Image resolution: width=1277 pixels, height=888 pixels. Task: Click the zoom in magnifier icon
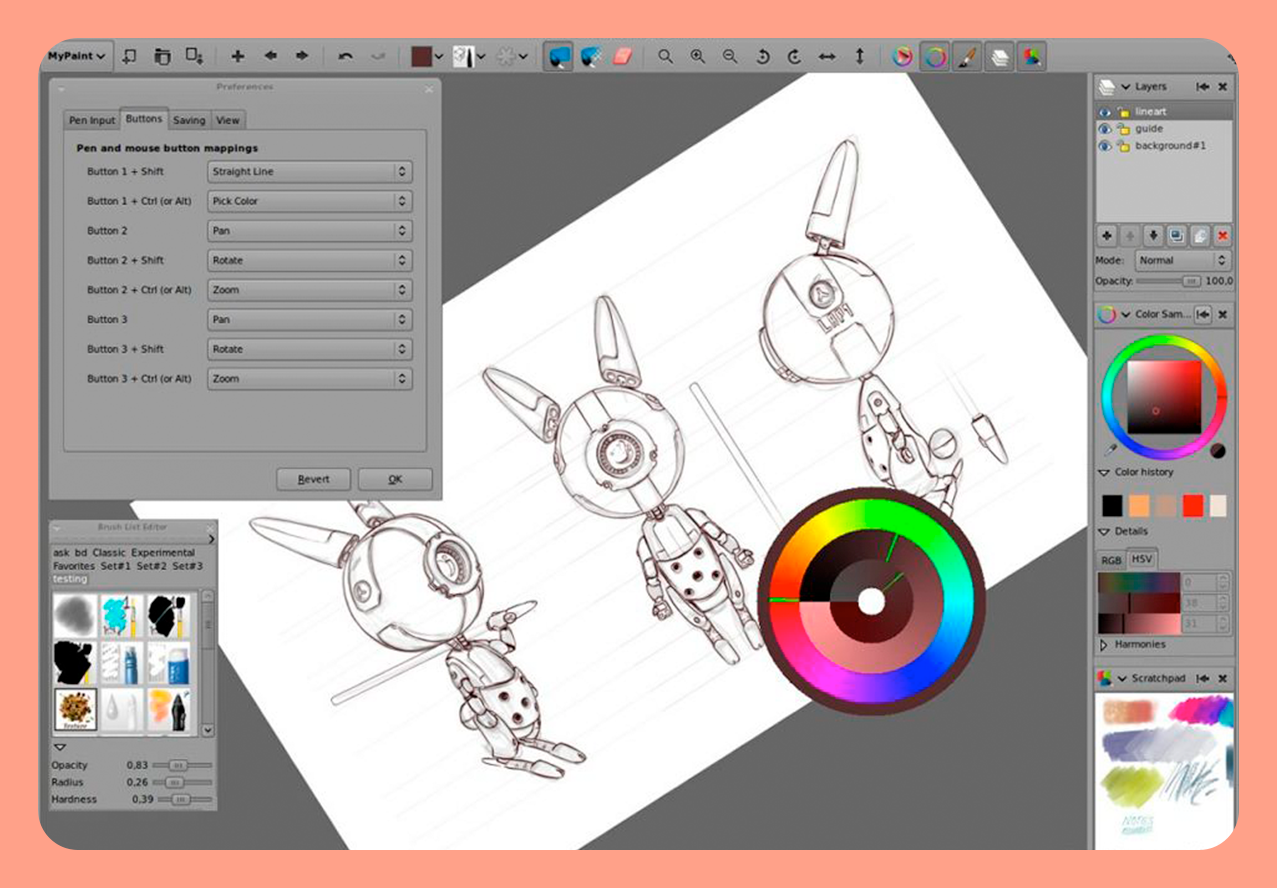(698, 57)
